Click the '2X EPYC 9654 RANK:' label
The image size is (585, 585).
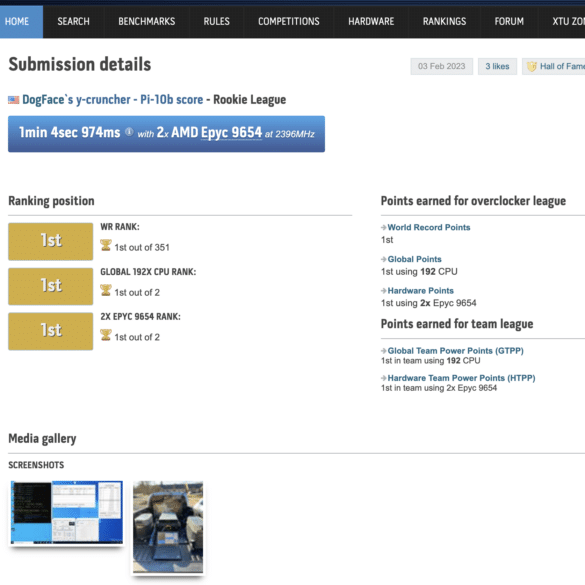point(140,316)
